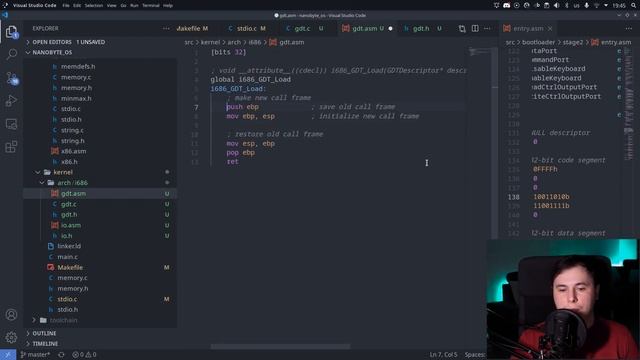
Task: Open the Manage gear menu
Action: 11,337
